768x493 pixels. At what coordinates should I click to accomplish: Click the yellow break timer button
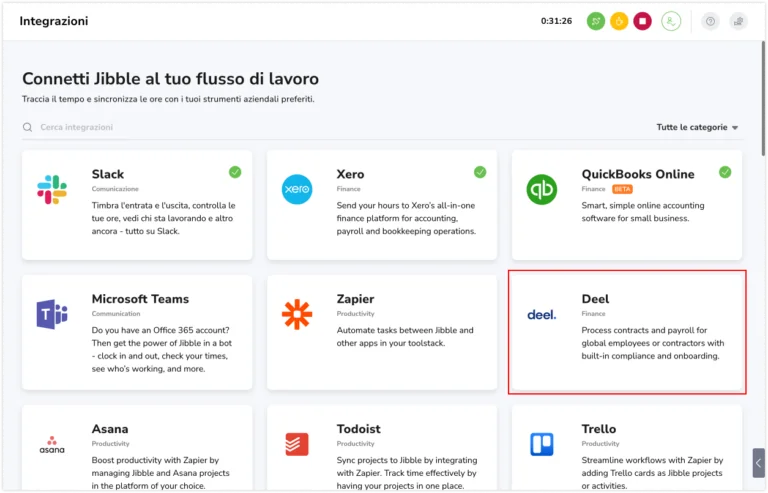(x=619, y=21)
